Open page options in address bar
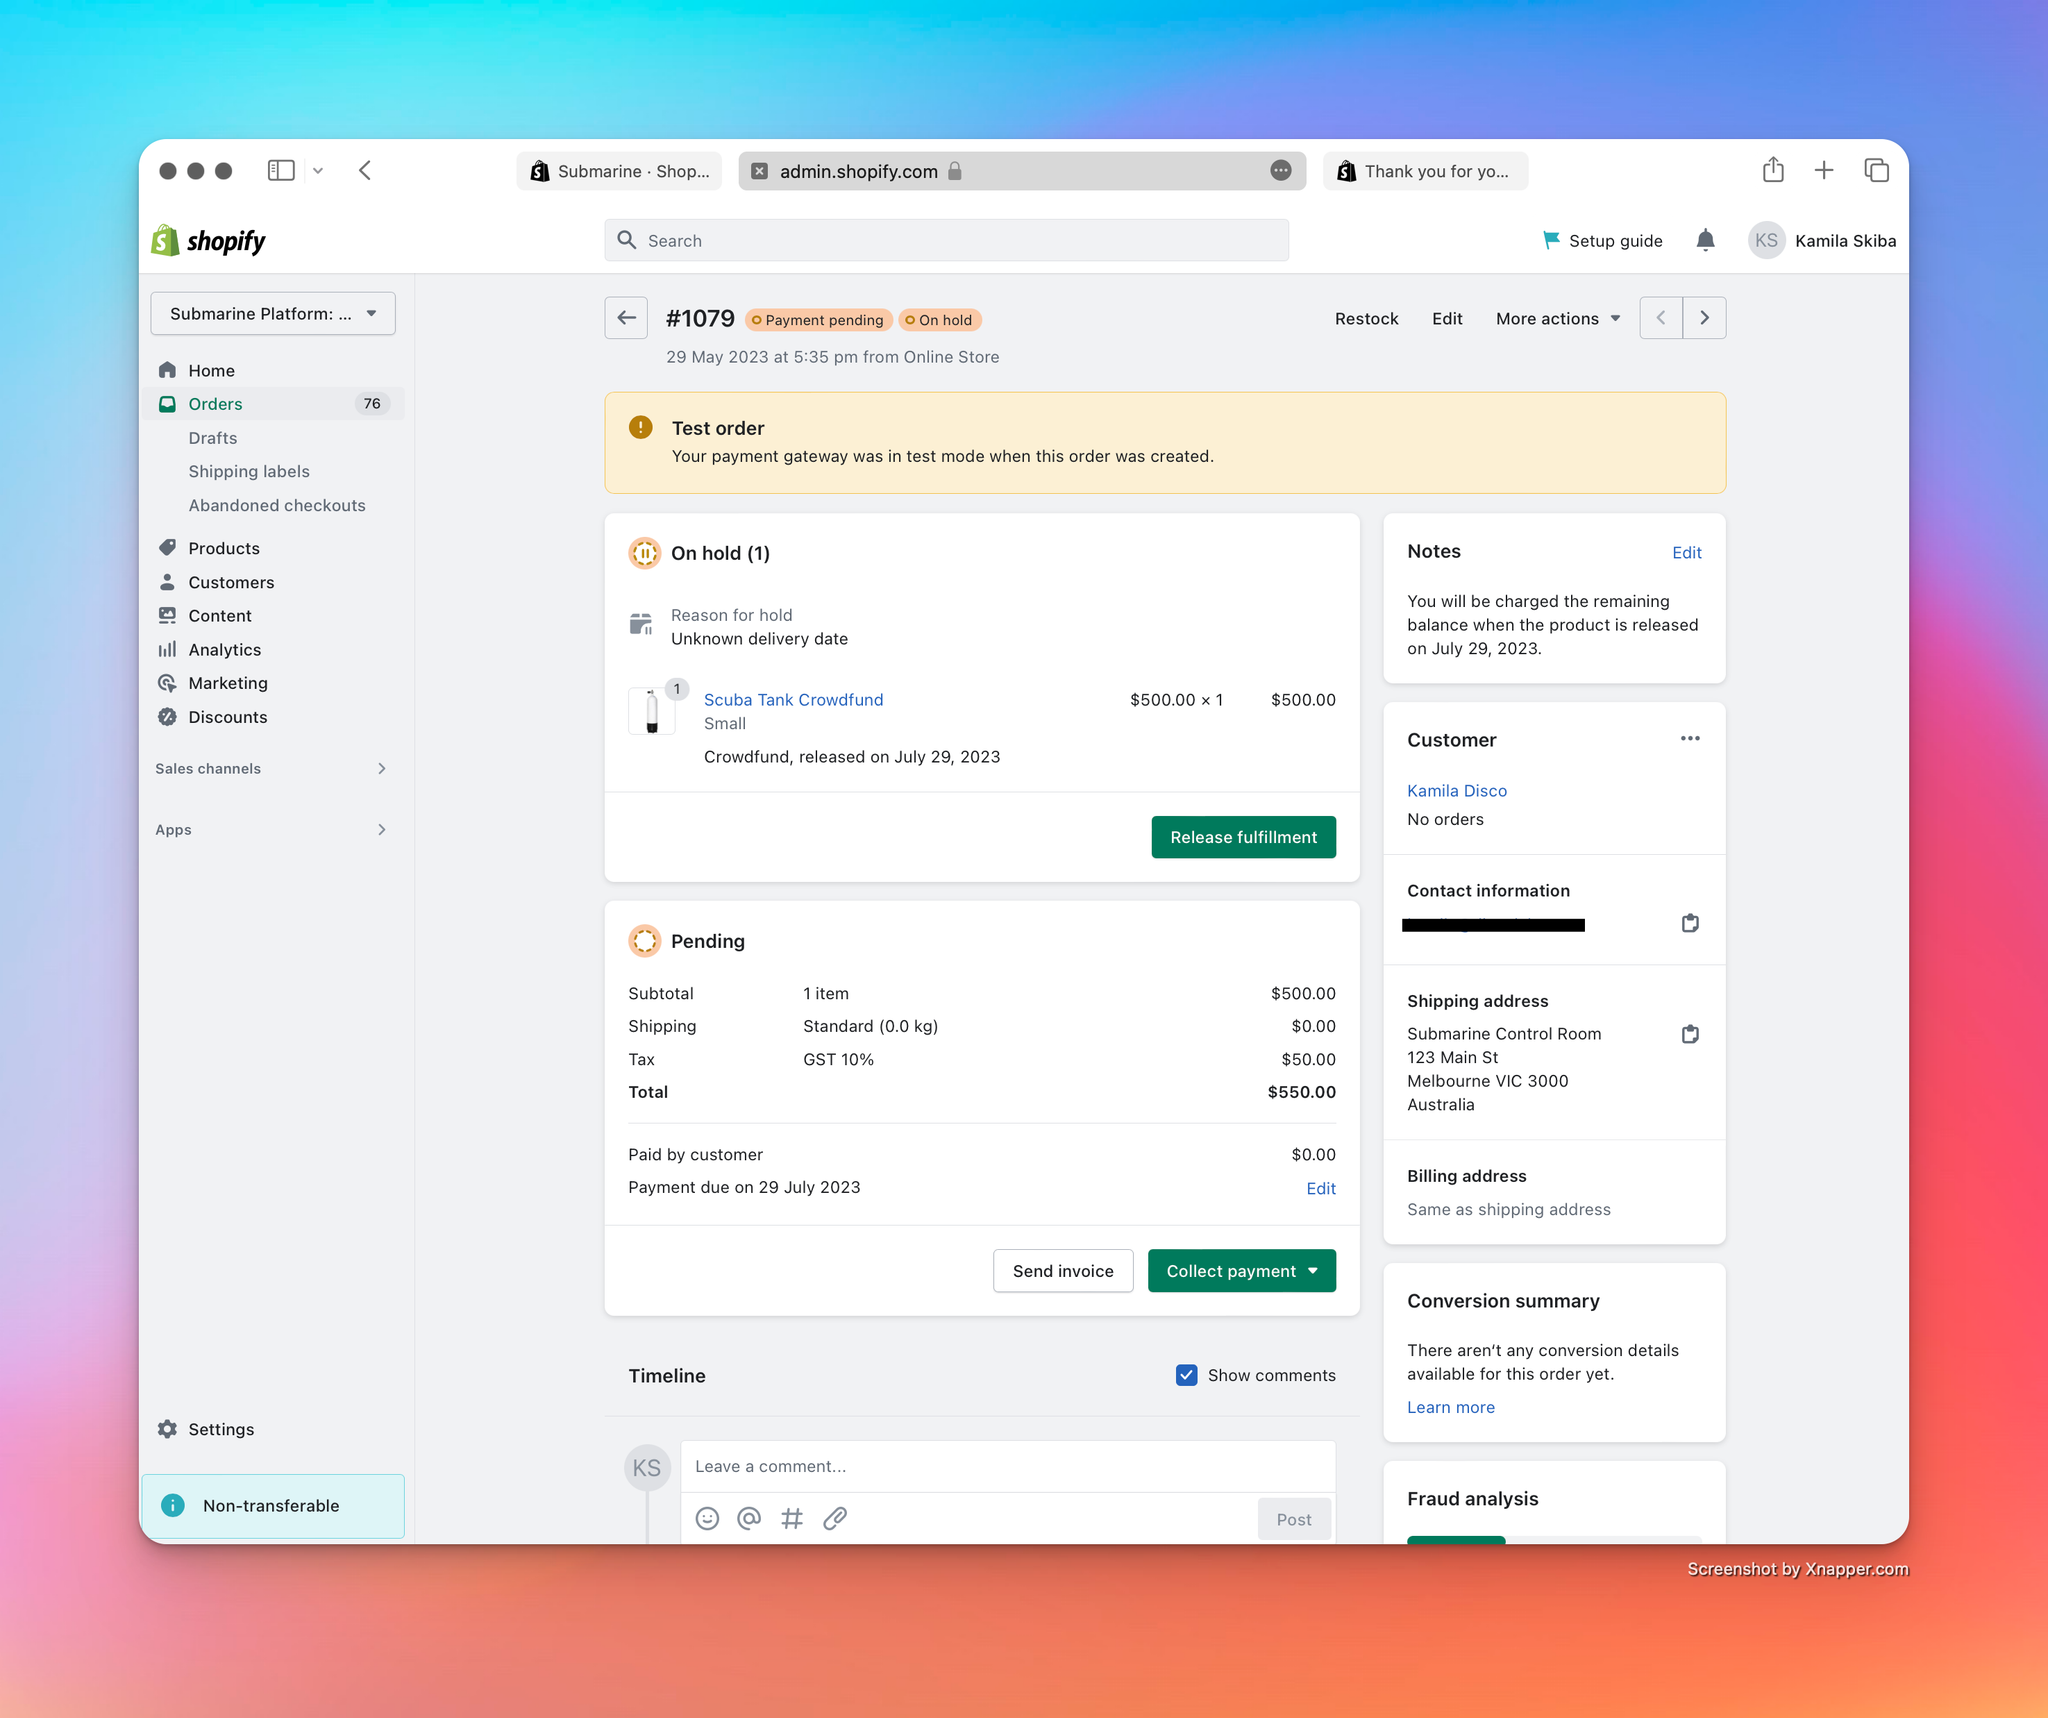 point(1281,171)
